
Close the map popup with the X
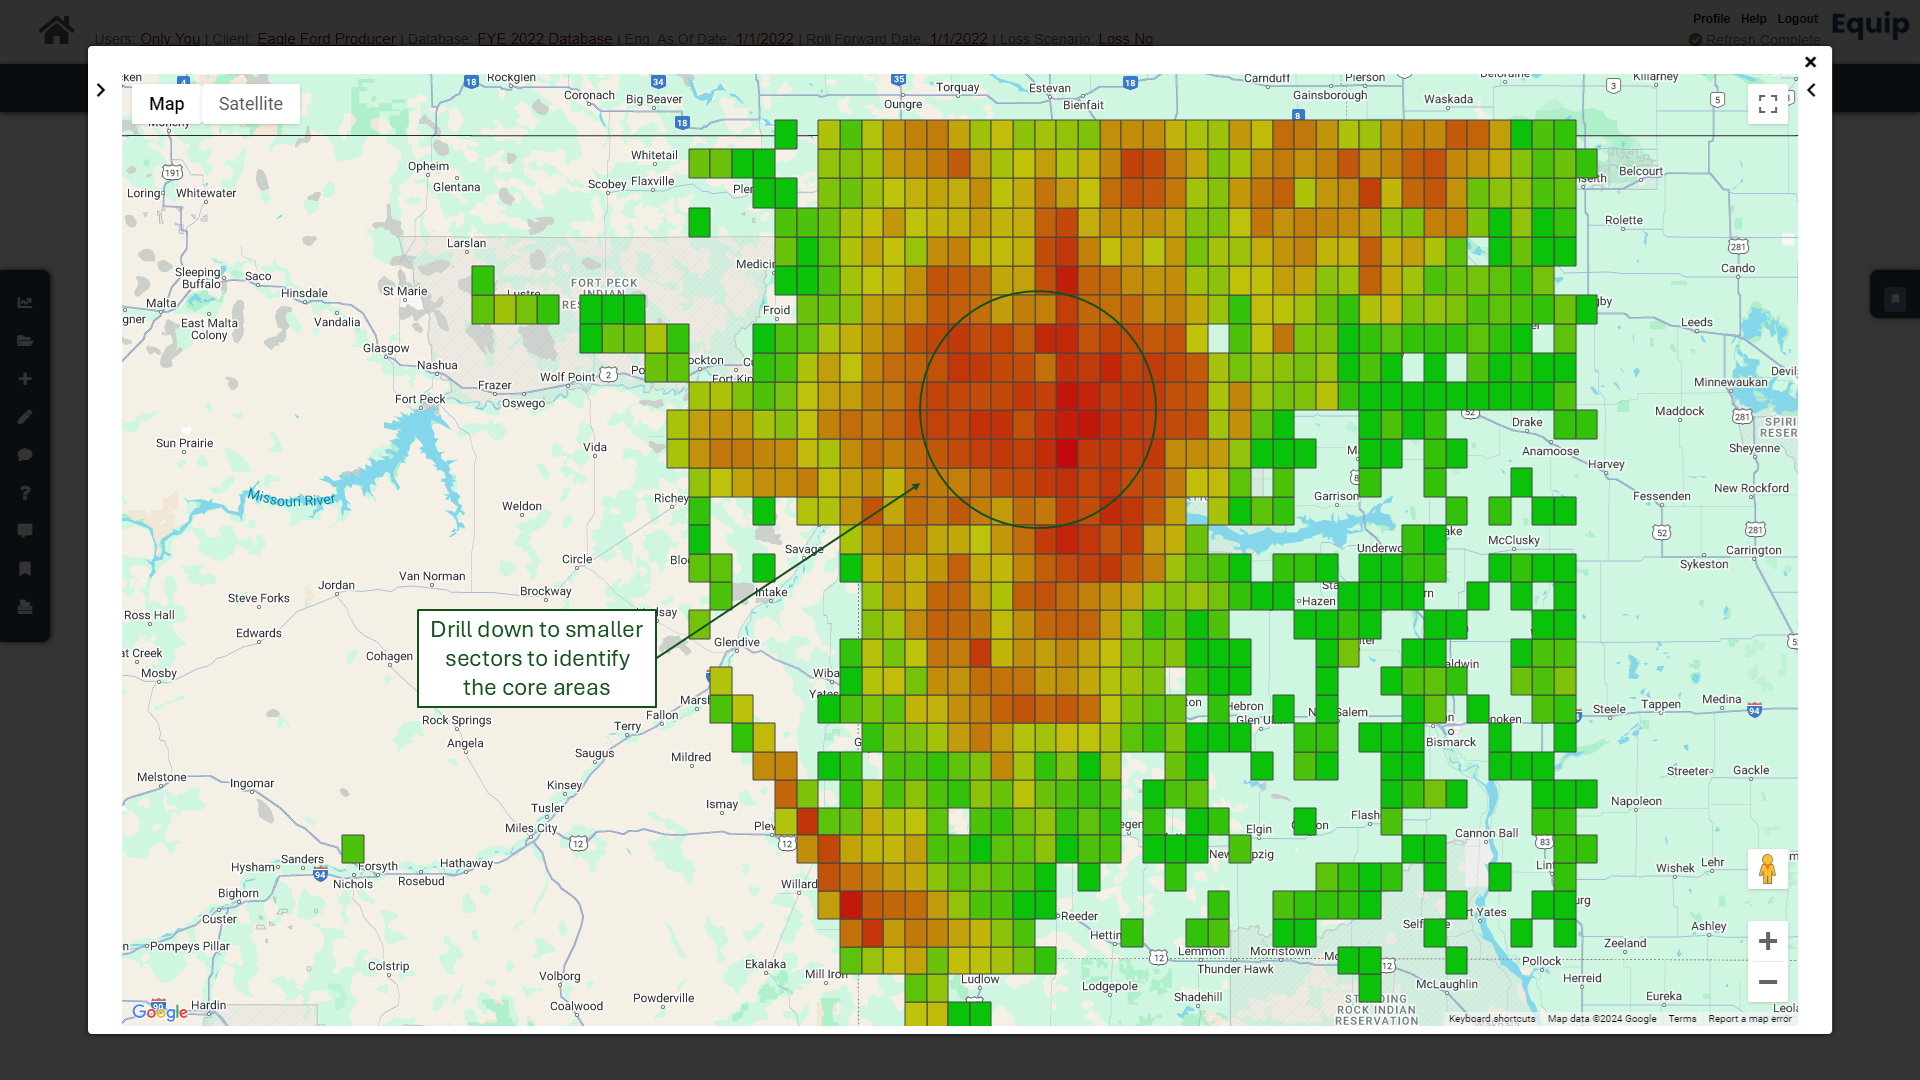(x=1810, y=61)
